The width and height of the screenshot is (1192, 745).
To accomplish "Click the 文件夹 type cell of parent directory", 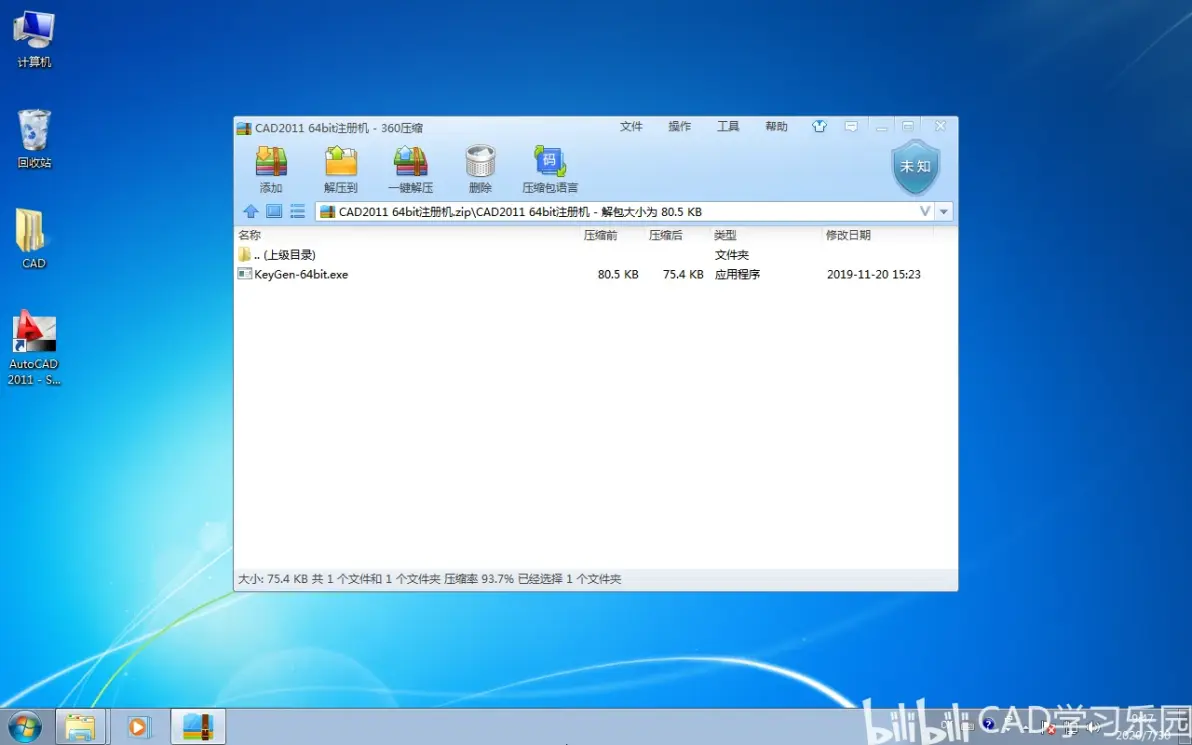I will (x=731, y=255).
